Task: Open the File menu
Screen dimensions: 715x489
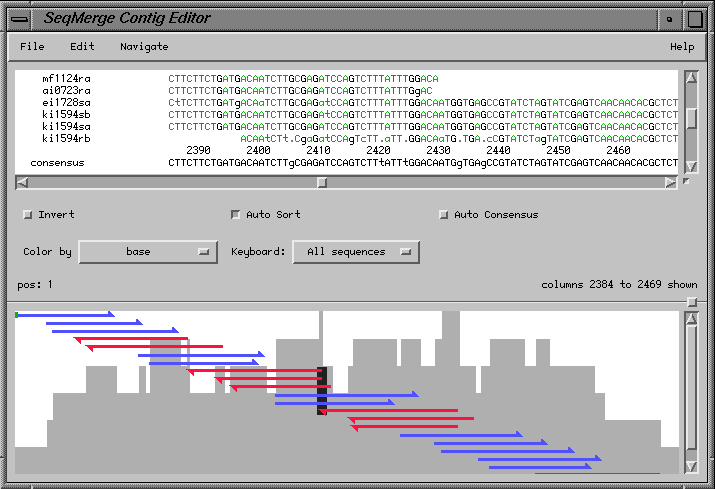Action: pos(32,47)
